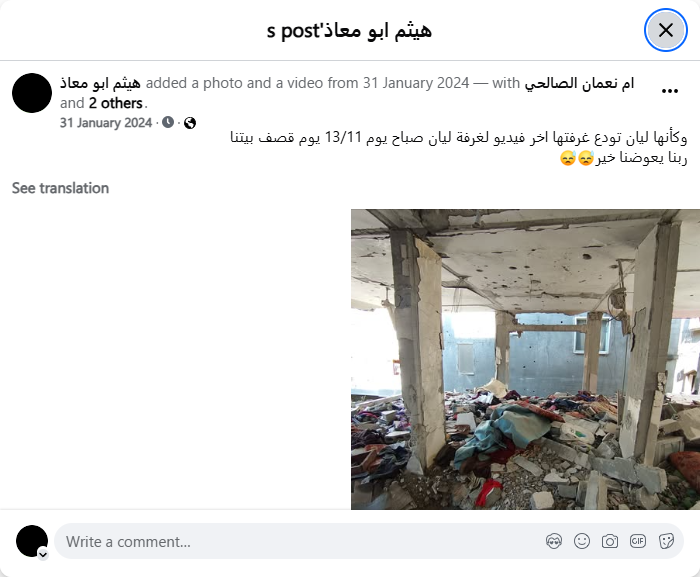Open the three-dot post options menu
Screen dimensions: 700x577
click(670, 91)
